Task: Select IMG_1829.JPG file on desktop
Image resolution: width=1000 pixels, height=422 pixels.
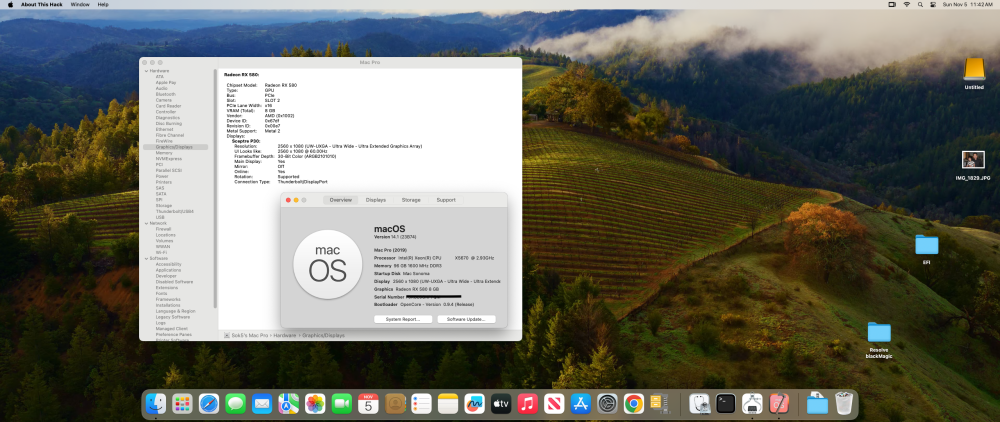Action: [x=973, y=166]
